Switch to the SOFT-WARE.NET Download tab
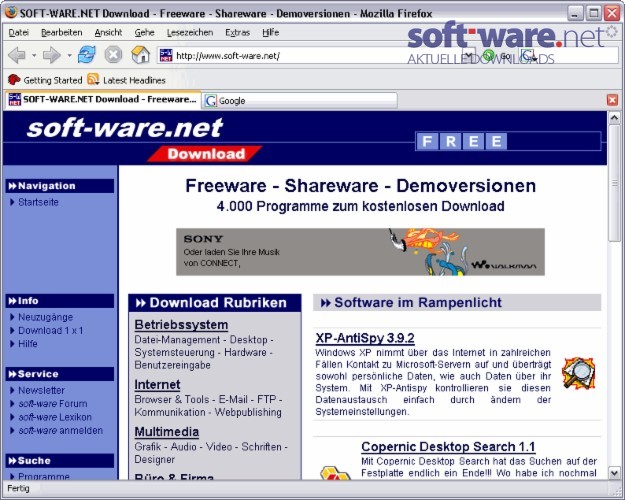This screenshot has height=500, width=625. pyautogui.click(x=103, y=100)
